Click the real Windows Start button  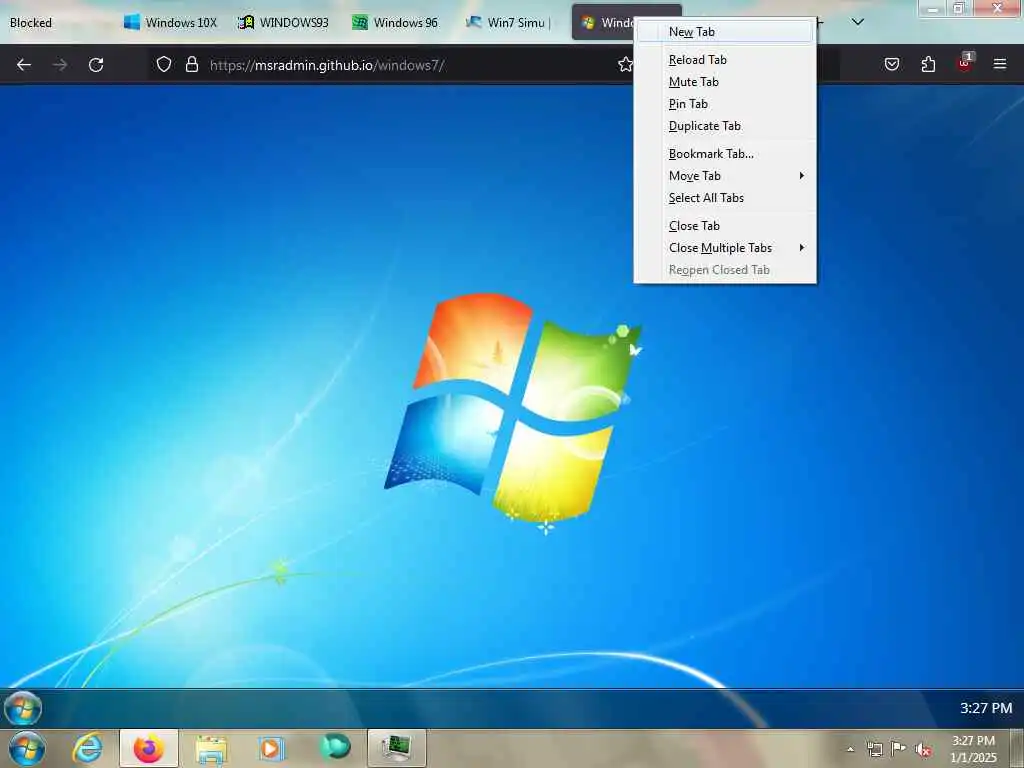pyautogui.click(x=27, y=748)
